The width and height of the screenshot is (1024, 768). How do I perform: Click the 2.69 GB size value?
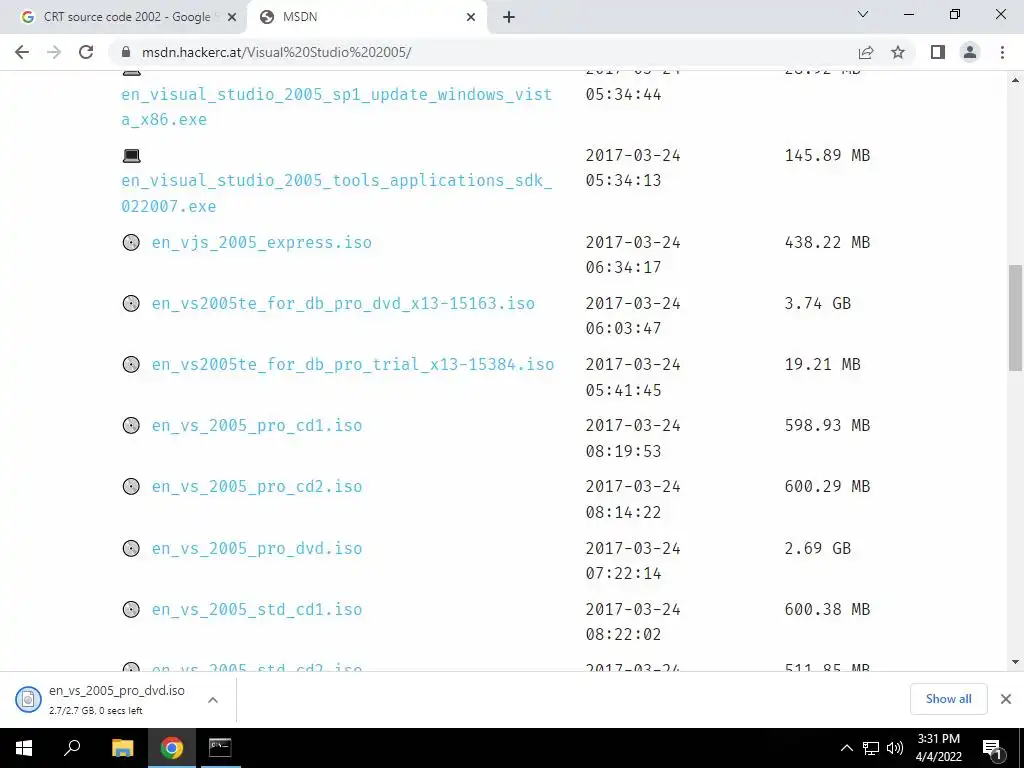point(818,549)
